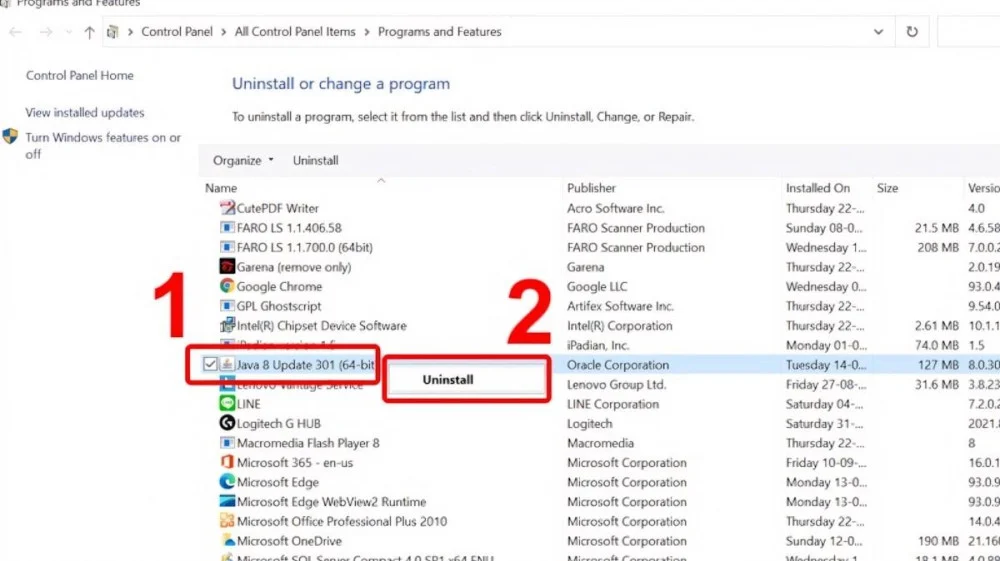The image size is (1000, 561).
Task: Click the Microsoft 365 - en-us icon
Action: pos(227,462)
